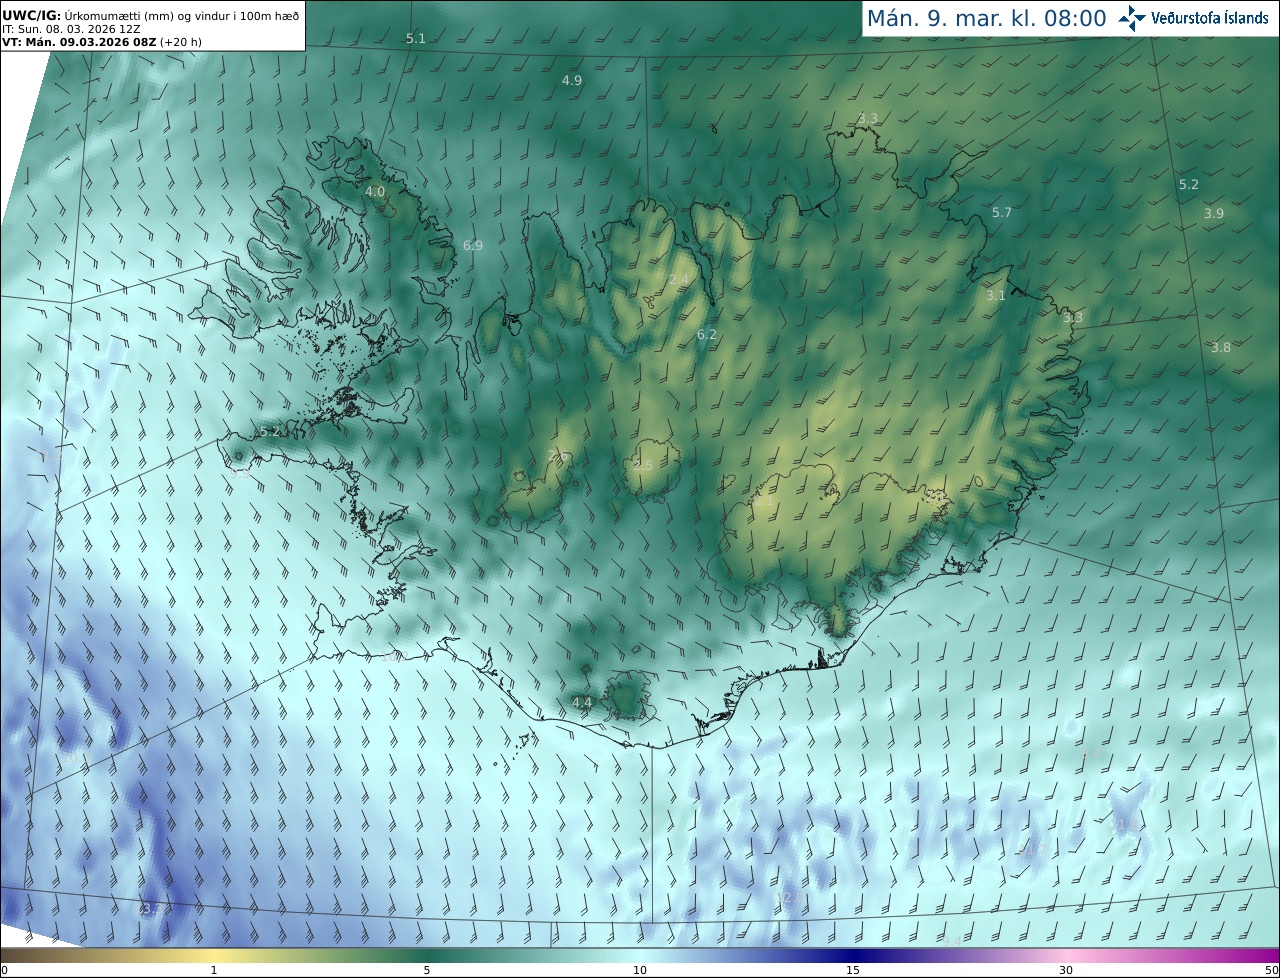Click the Mán. 9. mar. kl. 08:00 header
1280x978 pixels.
point(986,18)
